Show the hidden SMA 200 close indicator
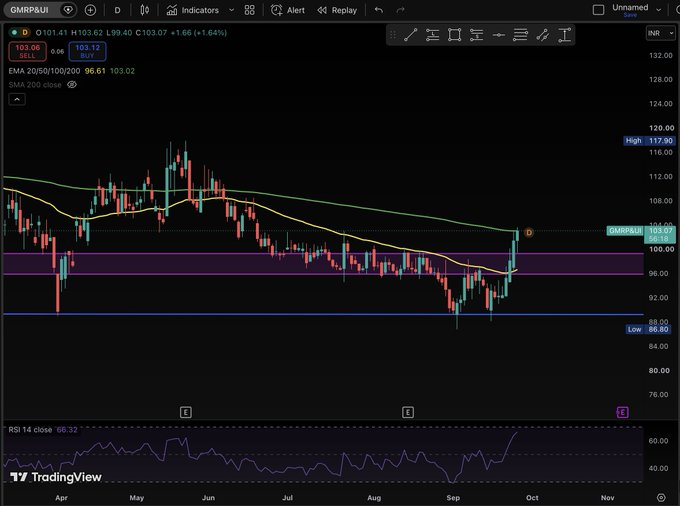The width and height of the screenshot is (680, 506). 72,85
